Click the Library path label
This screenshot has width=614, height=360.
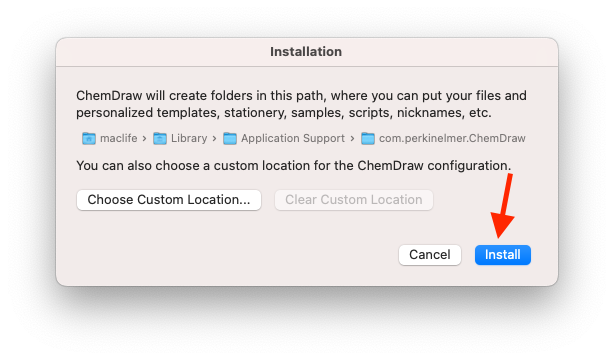pyautogui.click(x=189, y=138)
